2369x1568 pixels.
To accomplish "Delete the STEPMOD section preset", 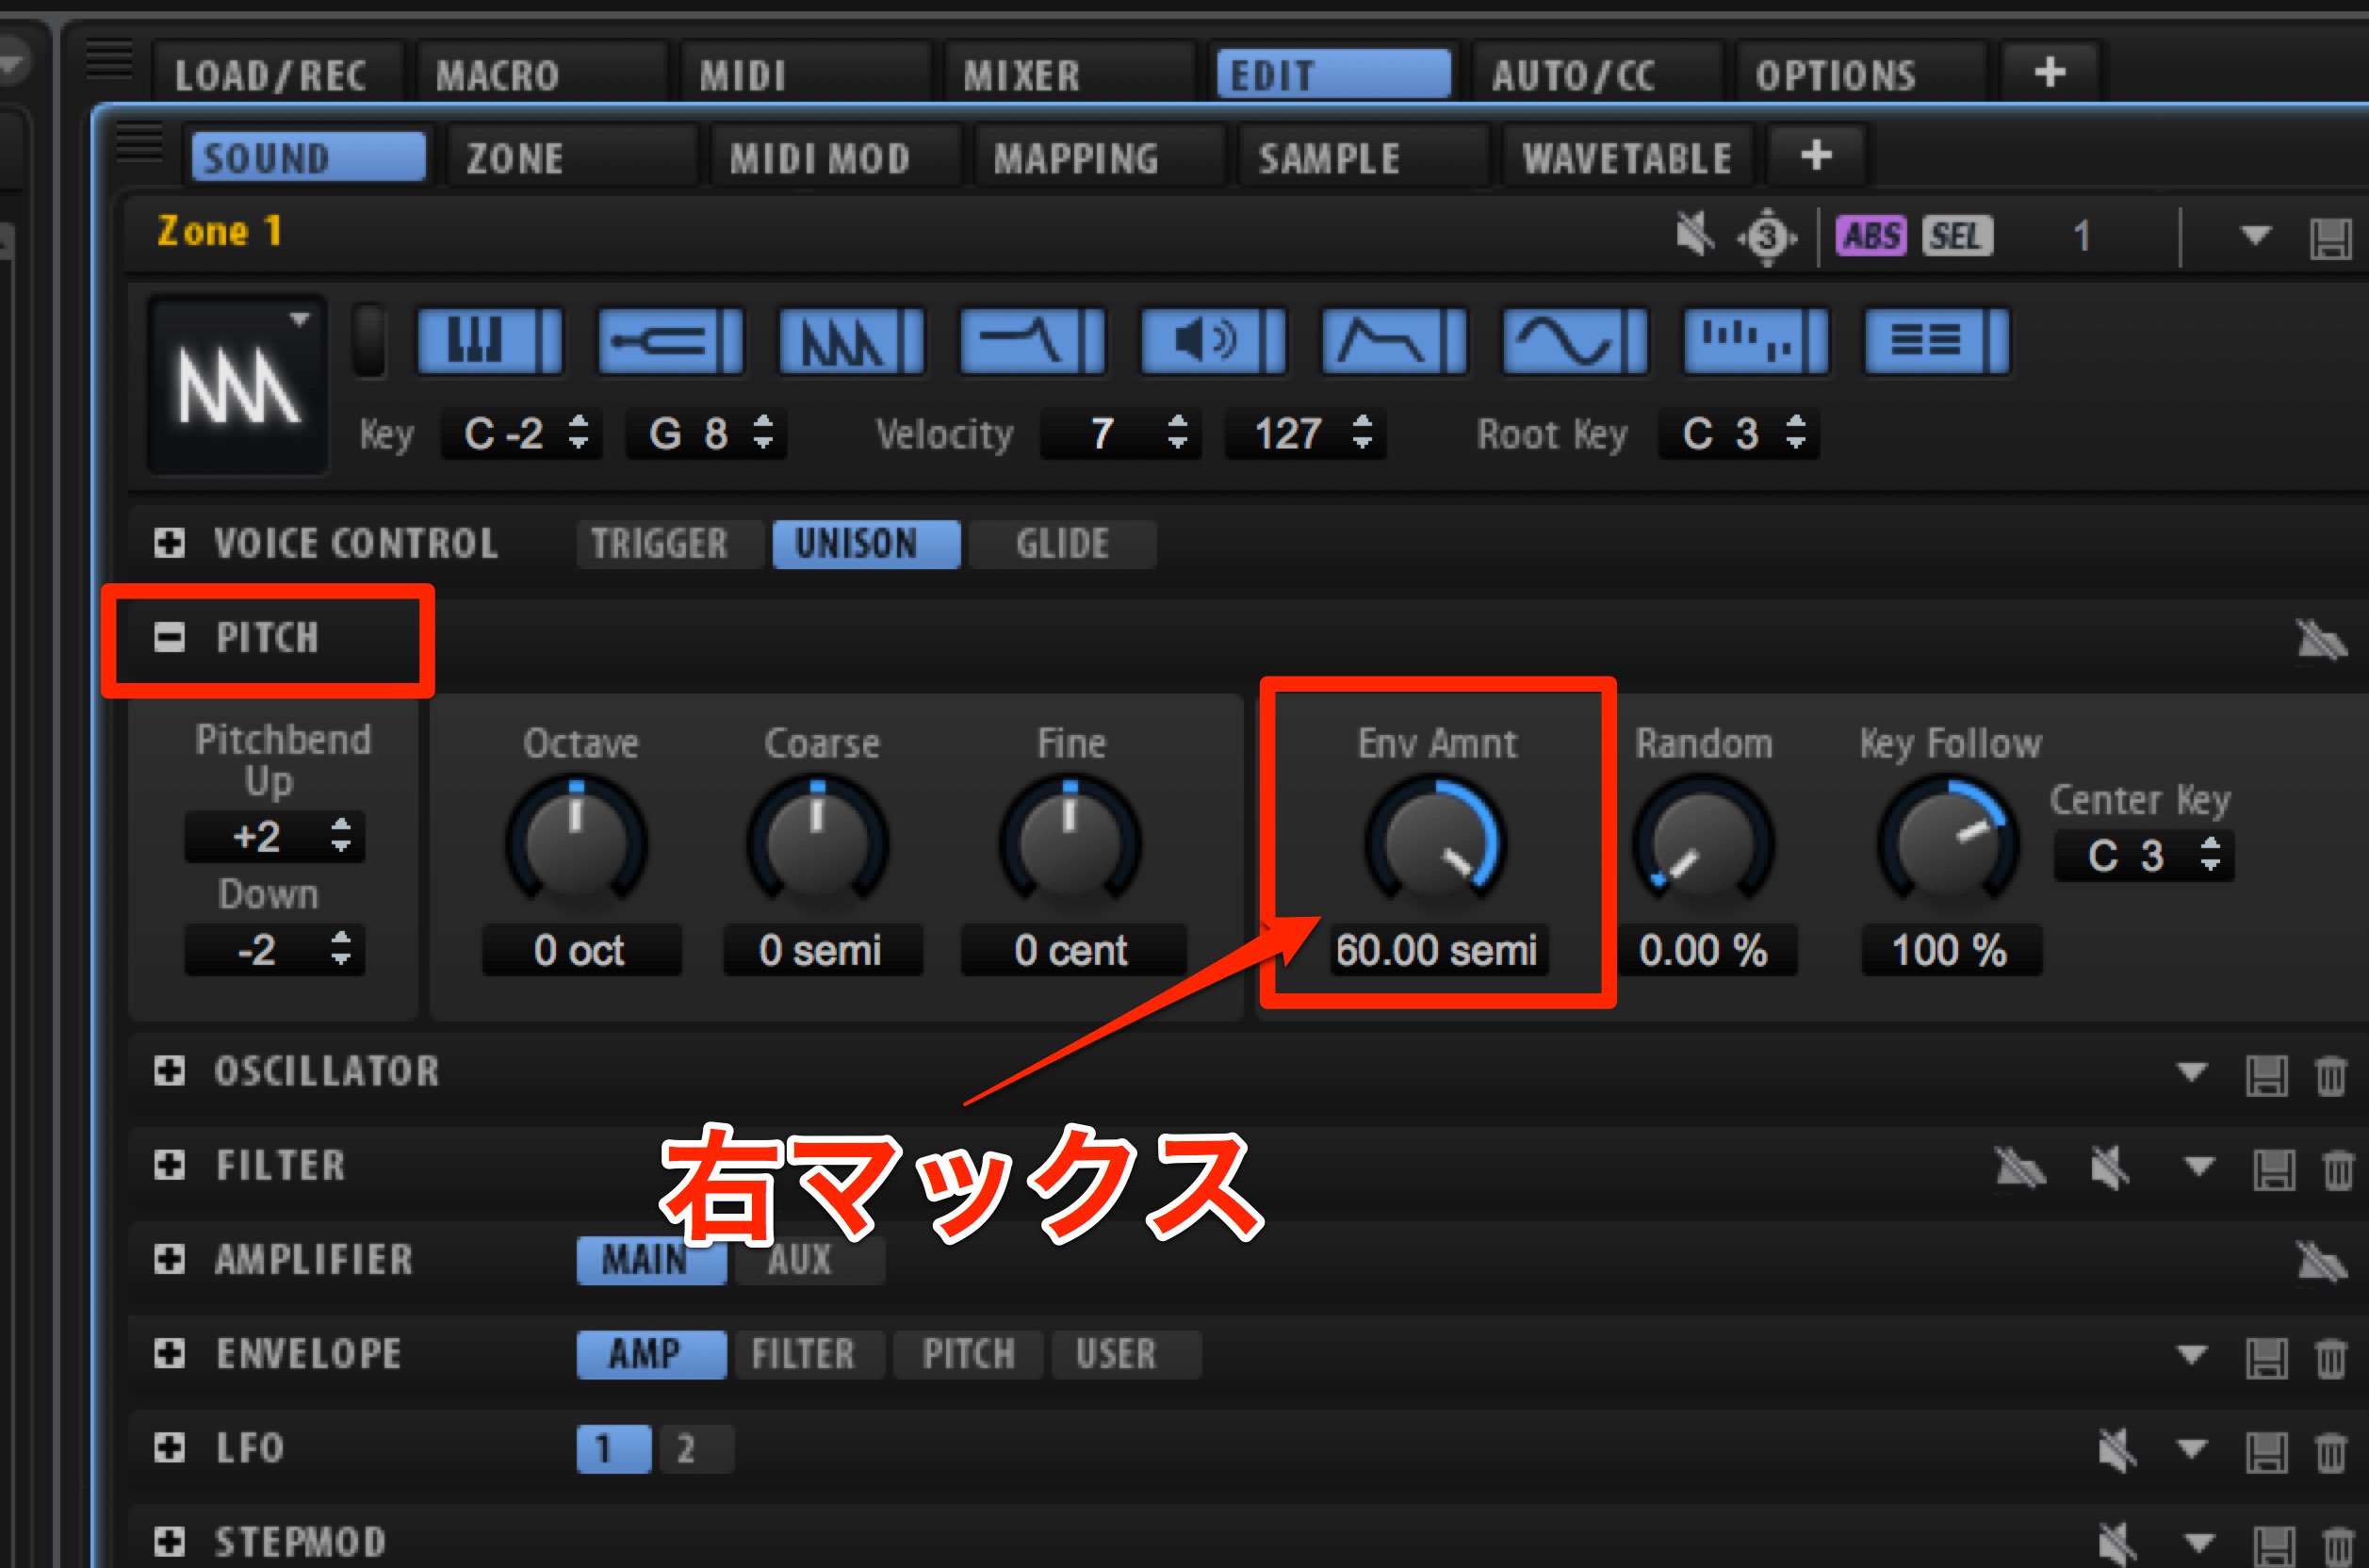I will [x=2338, y=1546].
